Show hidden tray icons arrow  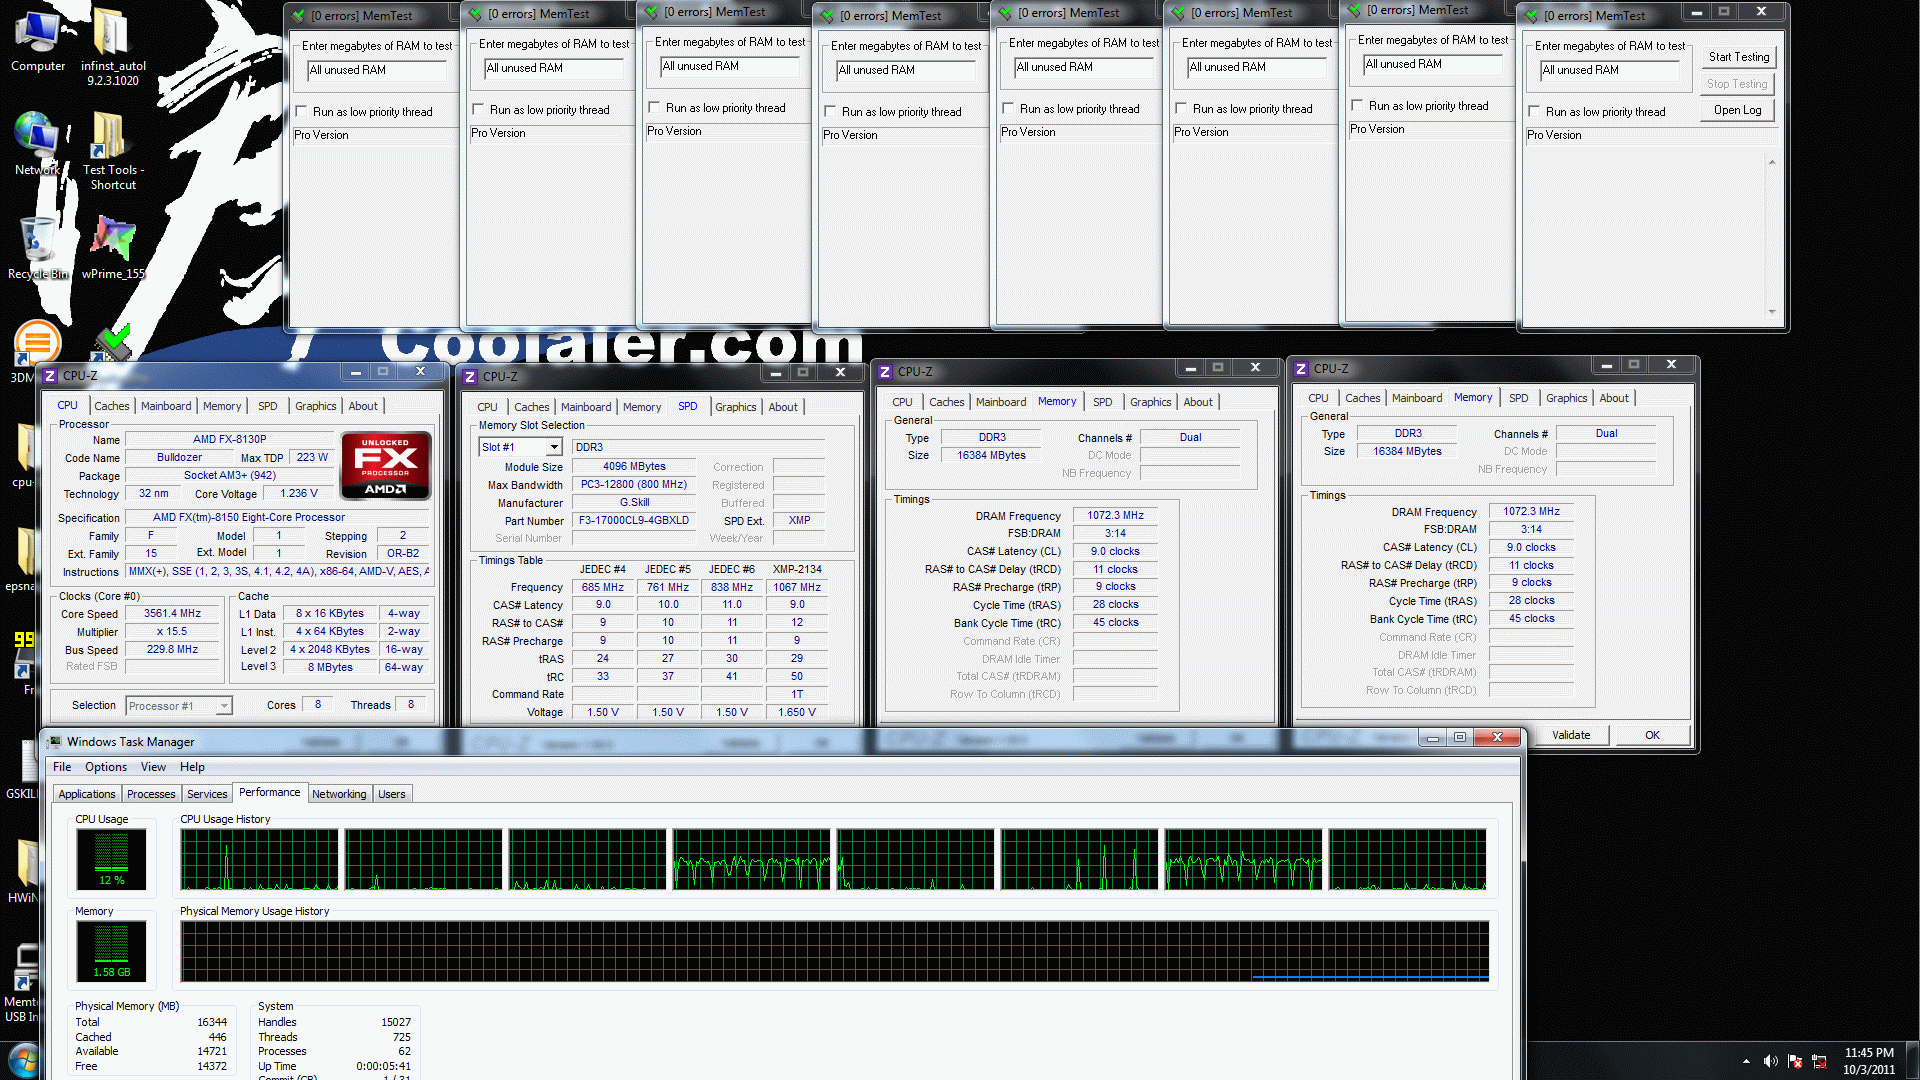[1746, 1061]
